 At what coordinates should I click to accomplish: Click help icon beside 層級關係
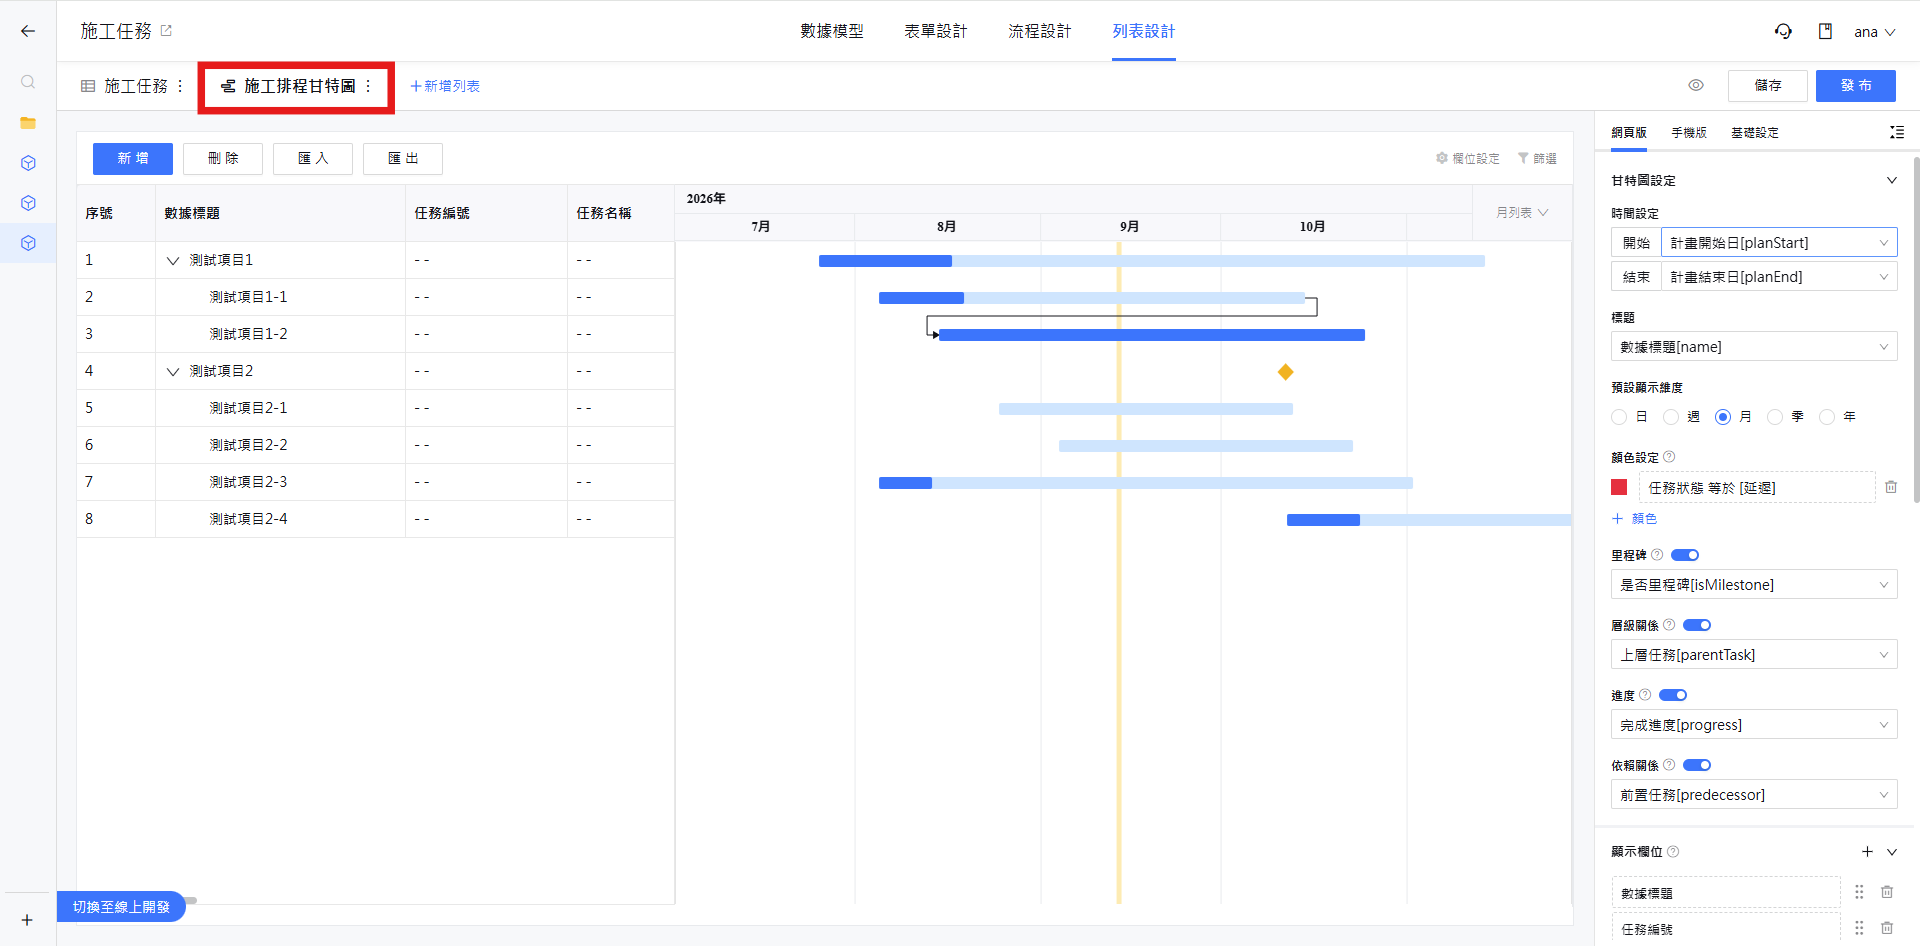coord(1669,625)
